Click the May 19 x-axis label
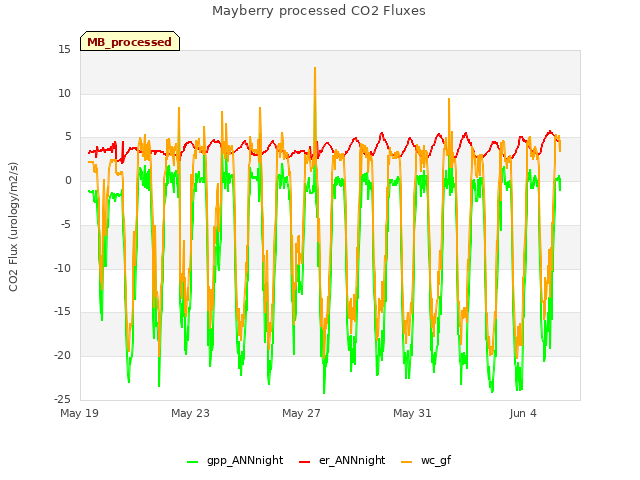The height and width of the screenshot is (480, 640). point(80,413)
